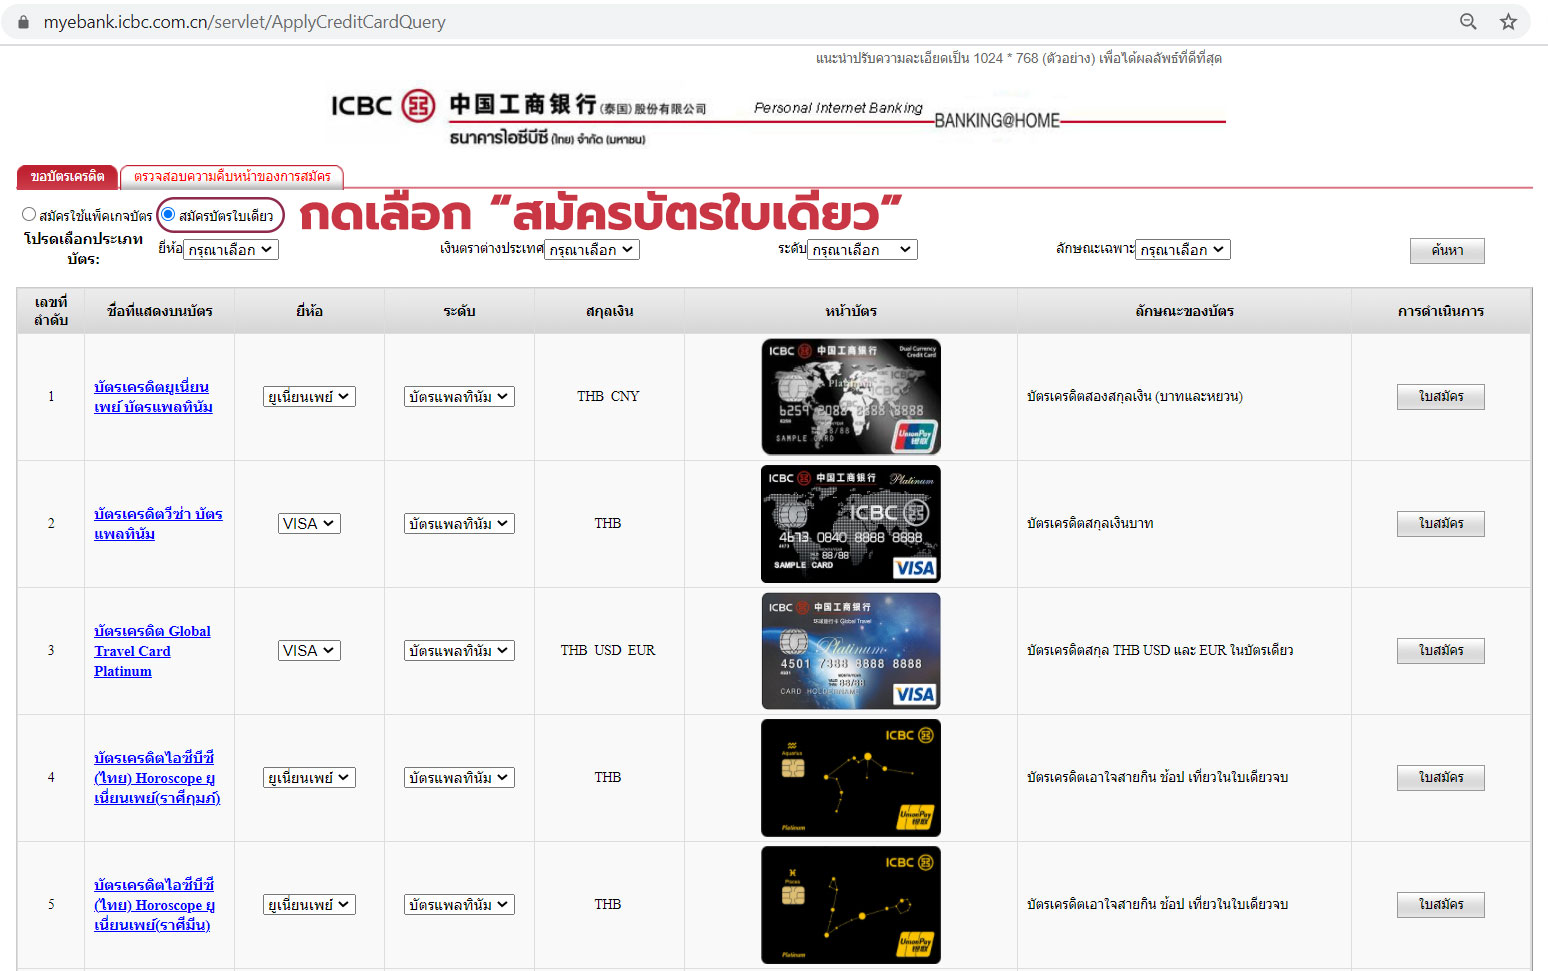Click the THB CNY currency cell

coord(608,396)
